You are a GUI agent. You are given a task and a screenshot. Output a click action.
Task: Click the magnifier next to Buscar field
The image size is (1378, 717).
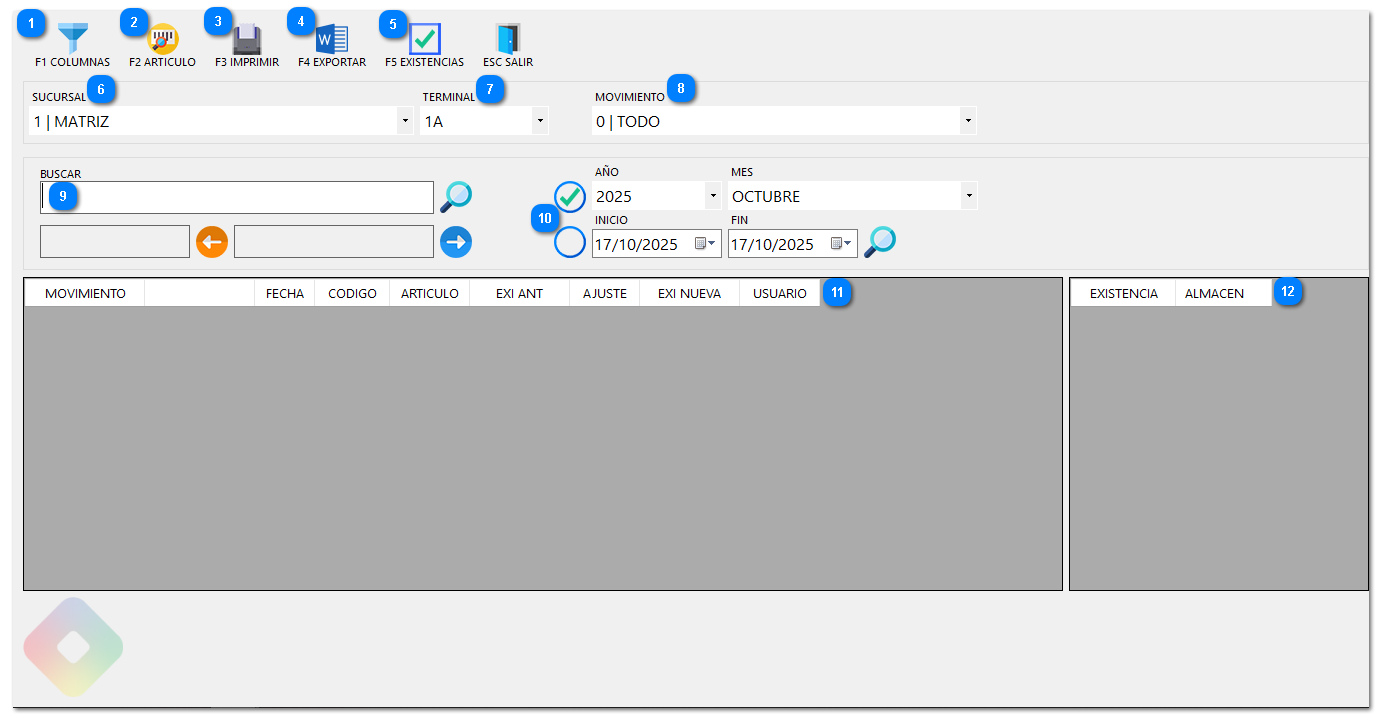click(x=456, y=197)
